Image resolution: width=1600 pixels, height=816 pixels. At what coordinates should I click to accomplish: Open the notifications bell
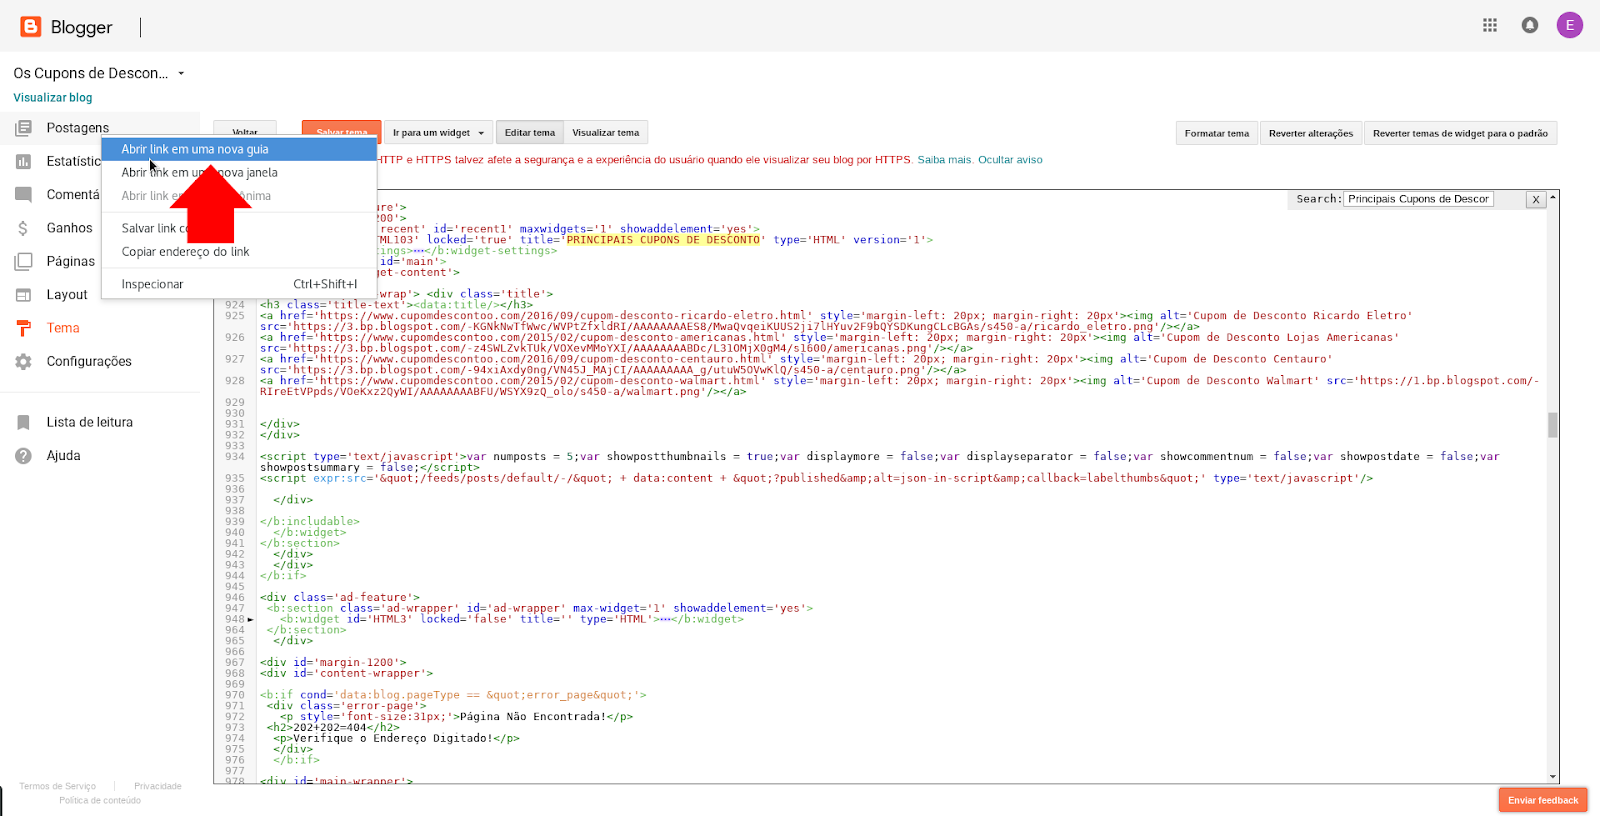coord(1530,25)
